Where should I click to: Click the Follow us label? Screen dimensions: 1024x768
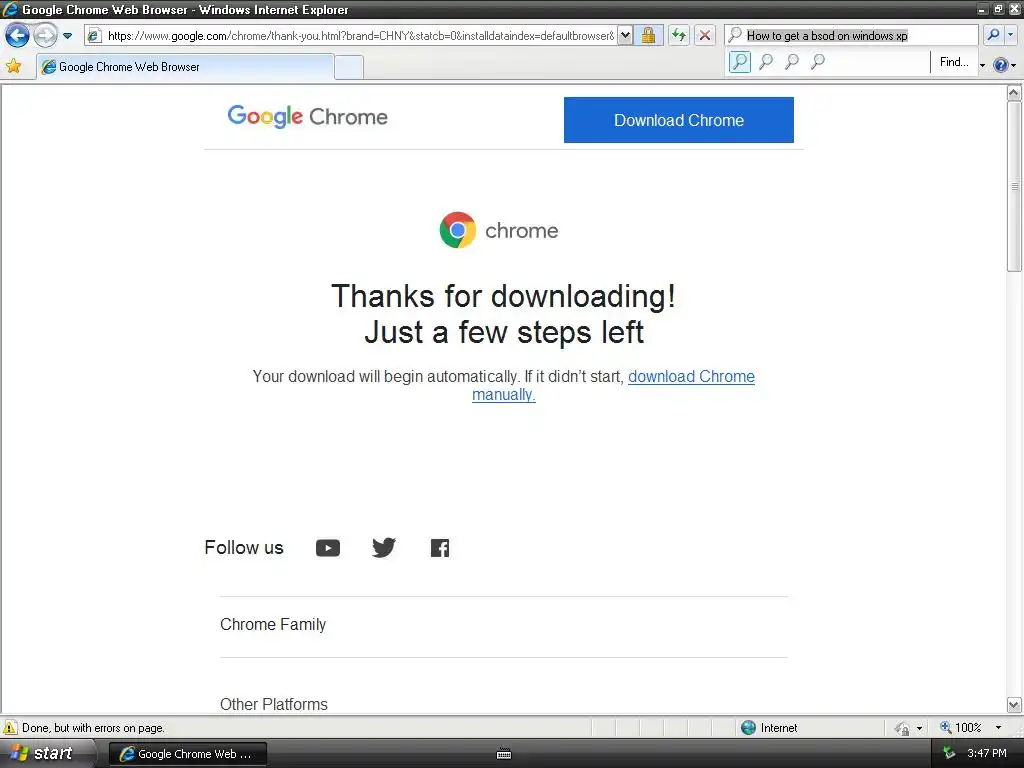tap(244, 547)
